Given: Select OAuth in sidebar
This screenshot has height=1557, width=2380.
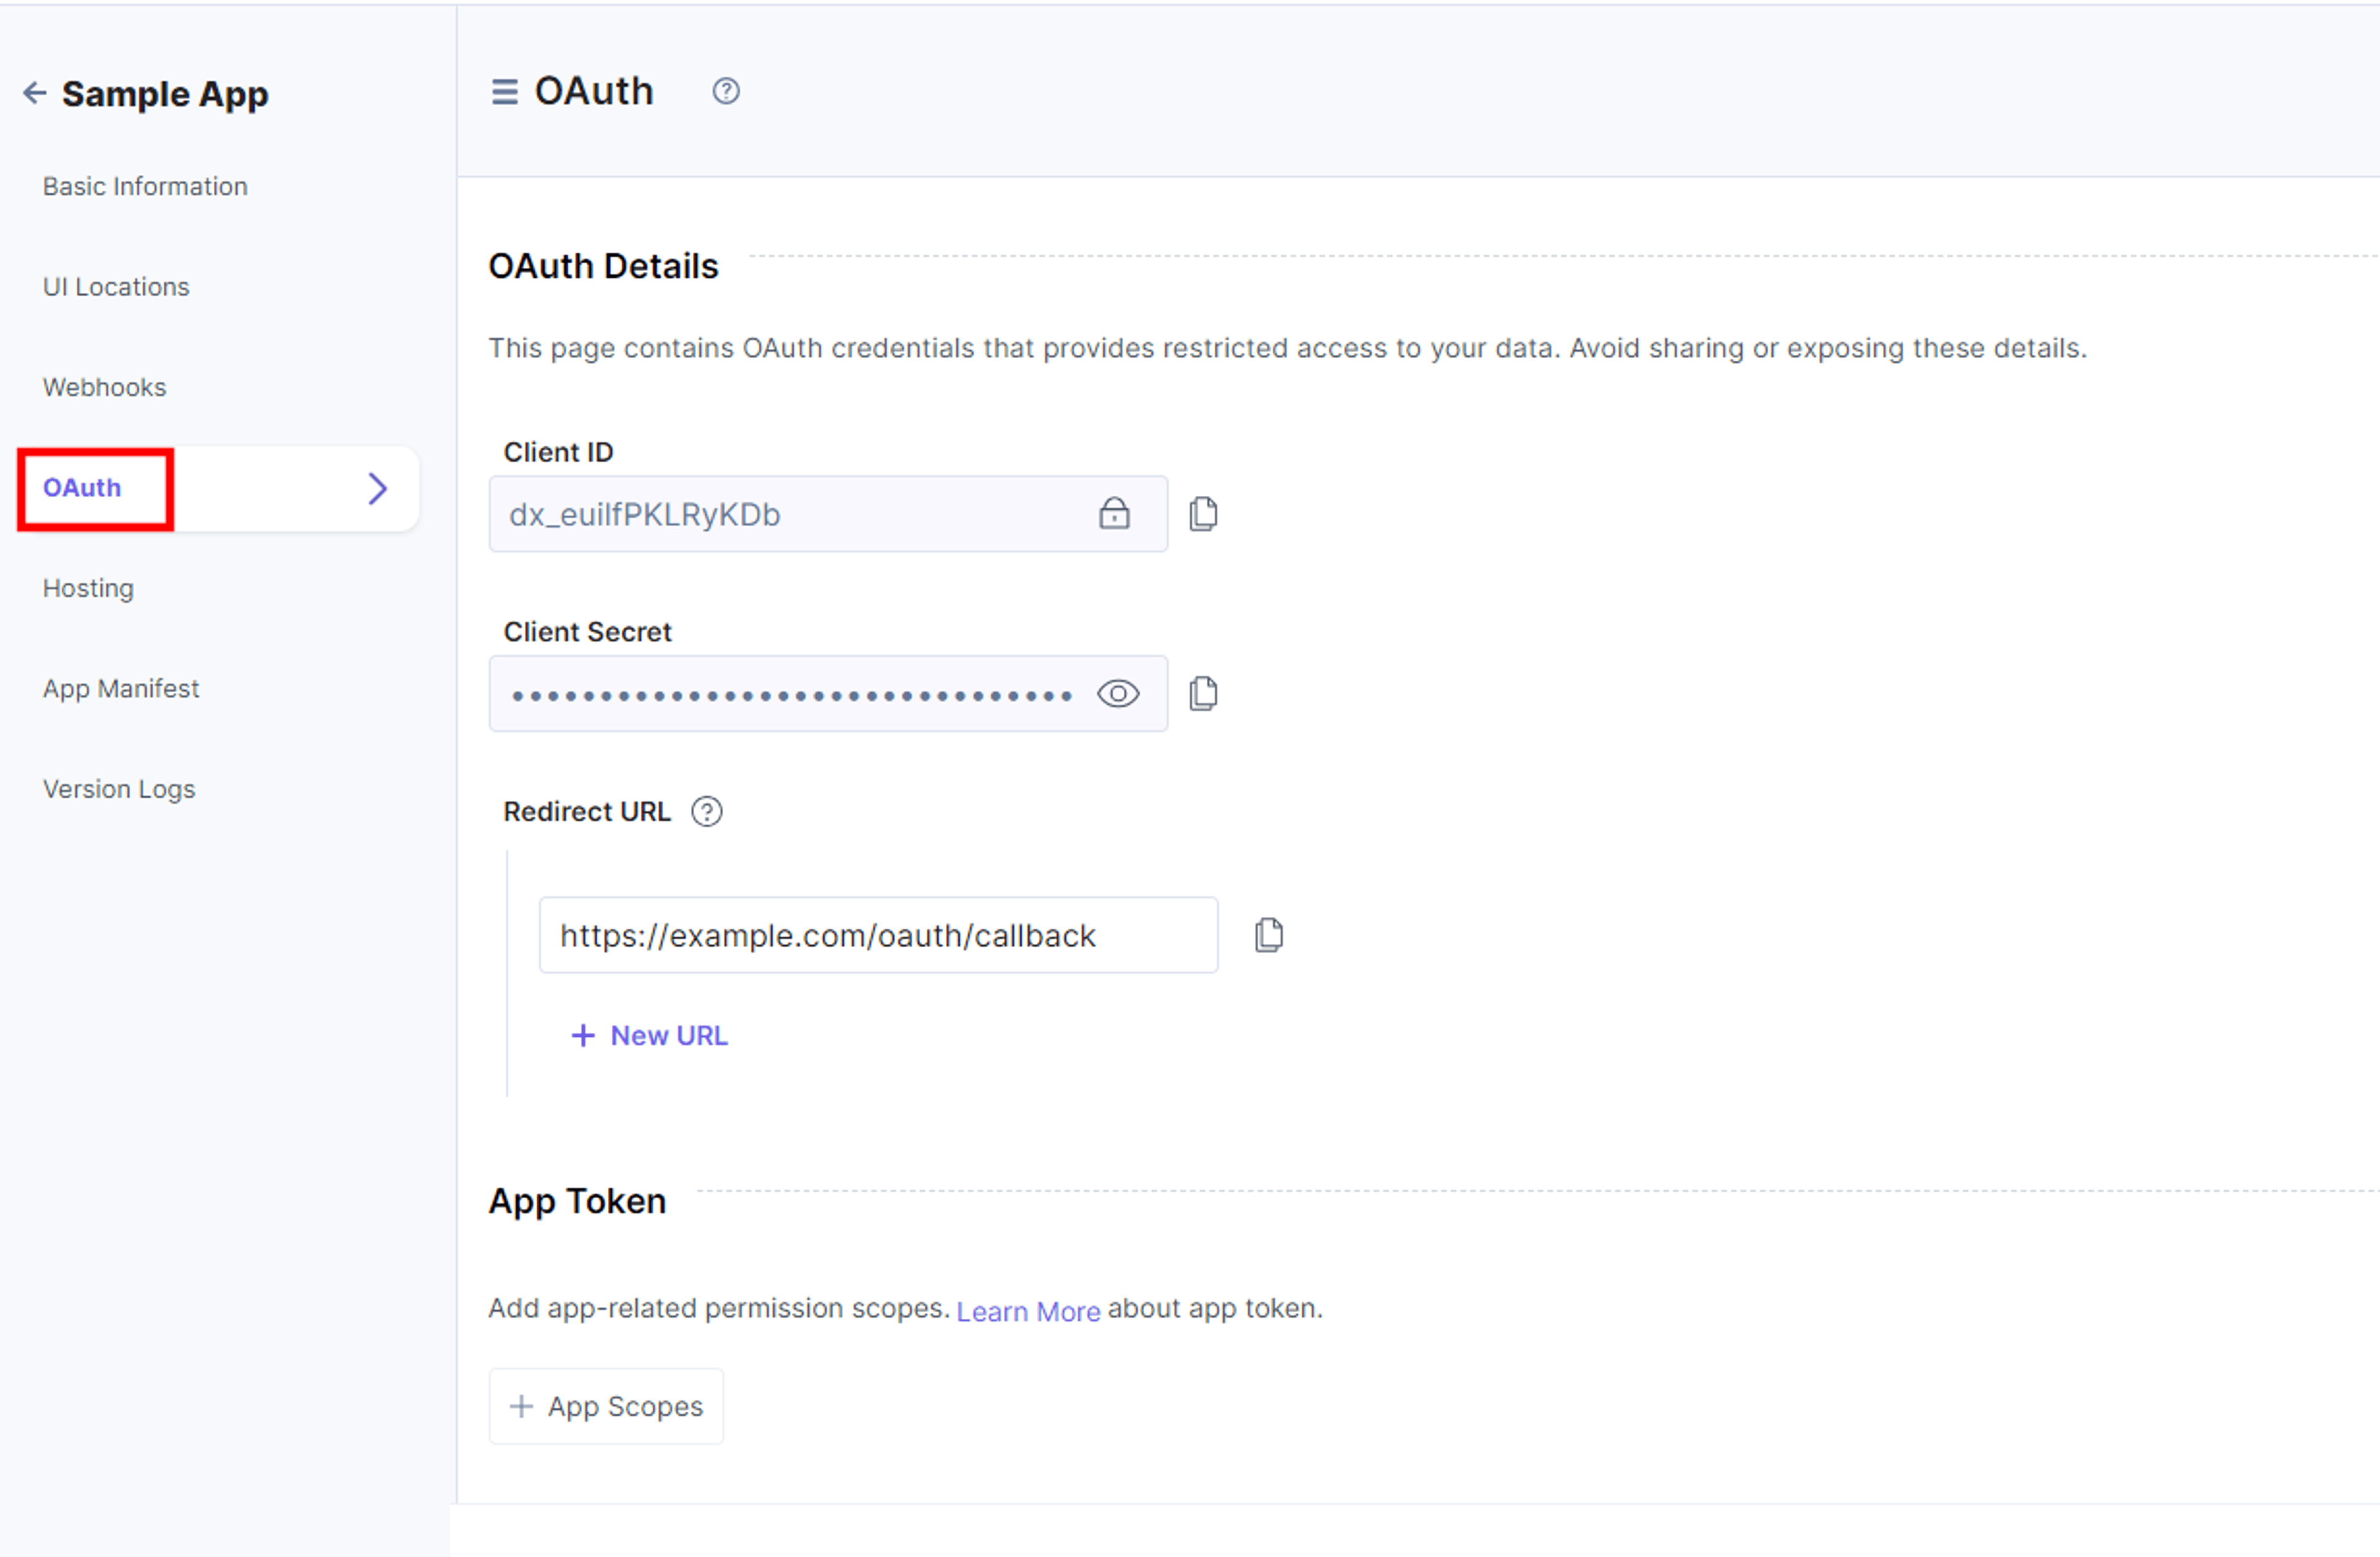Looking at the screenshot, I should click(x=82, y=488).
